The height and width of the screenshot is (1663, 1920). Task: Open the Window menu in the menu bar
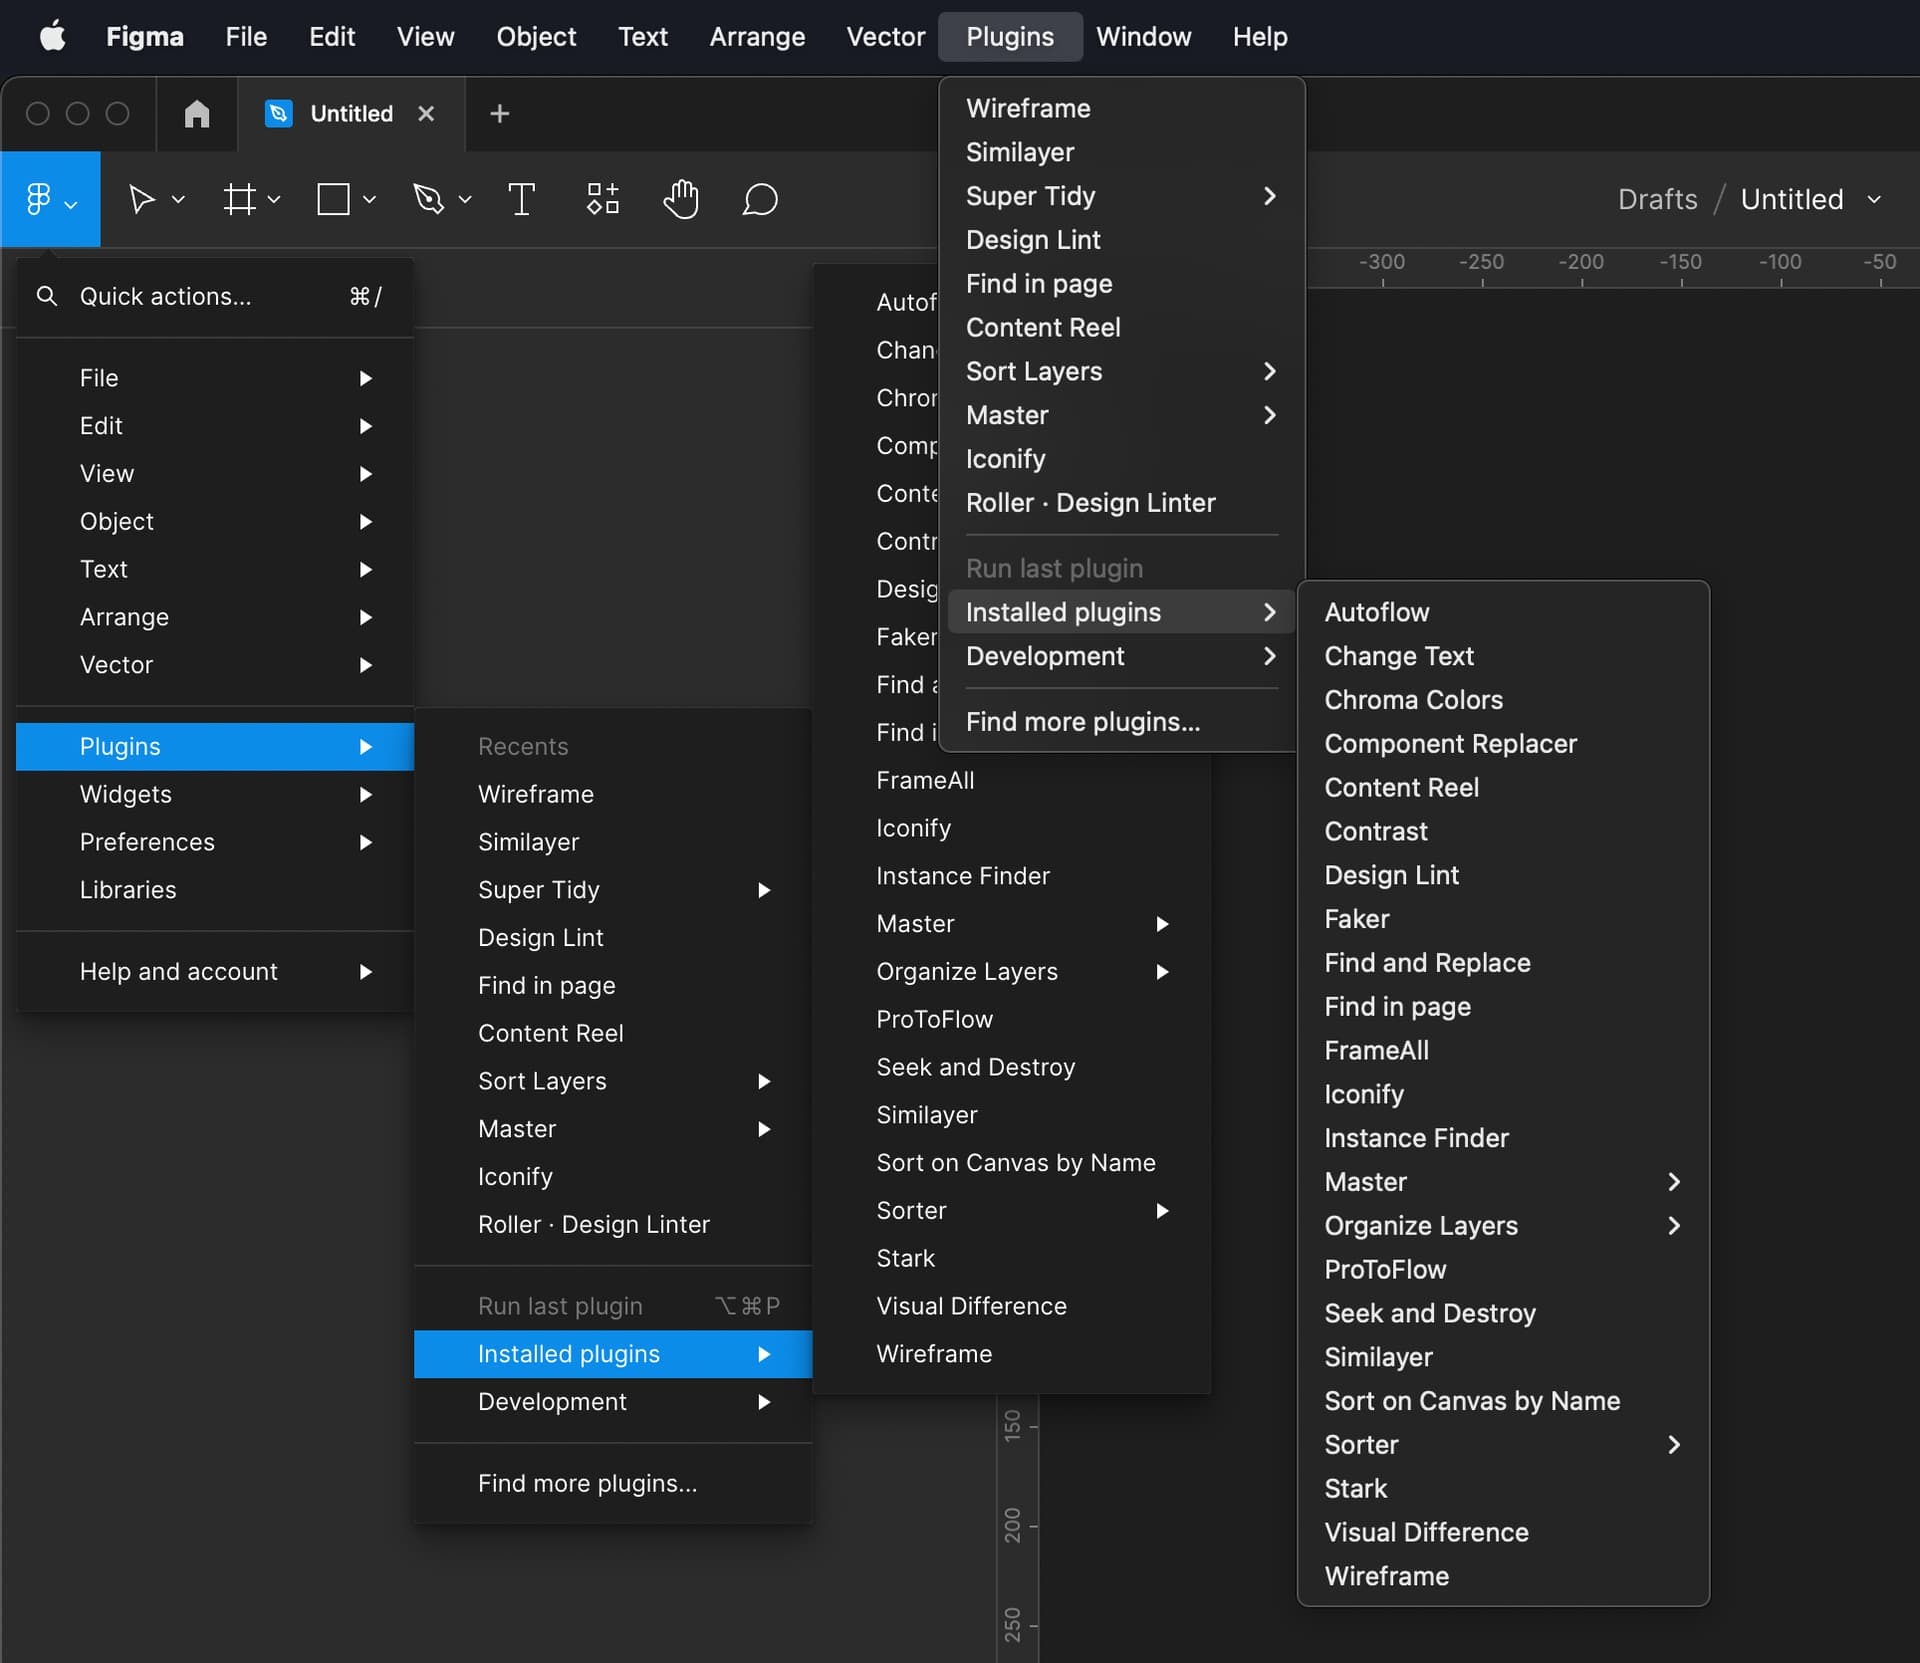pos(1143,37)
